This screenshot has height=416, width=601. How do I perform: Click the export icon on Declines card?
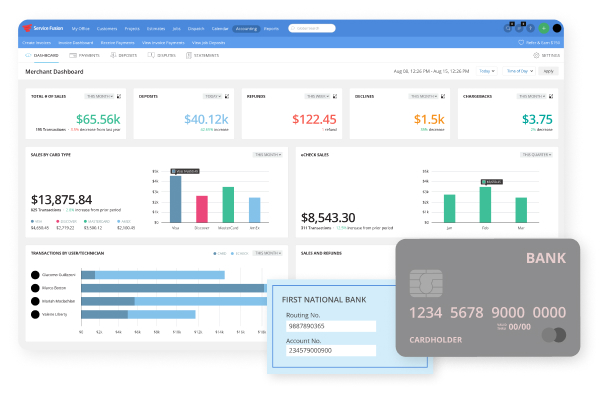pos(445,96)
